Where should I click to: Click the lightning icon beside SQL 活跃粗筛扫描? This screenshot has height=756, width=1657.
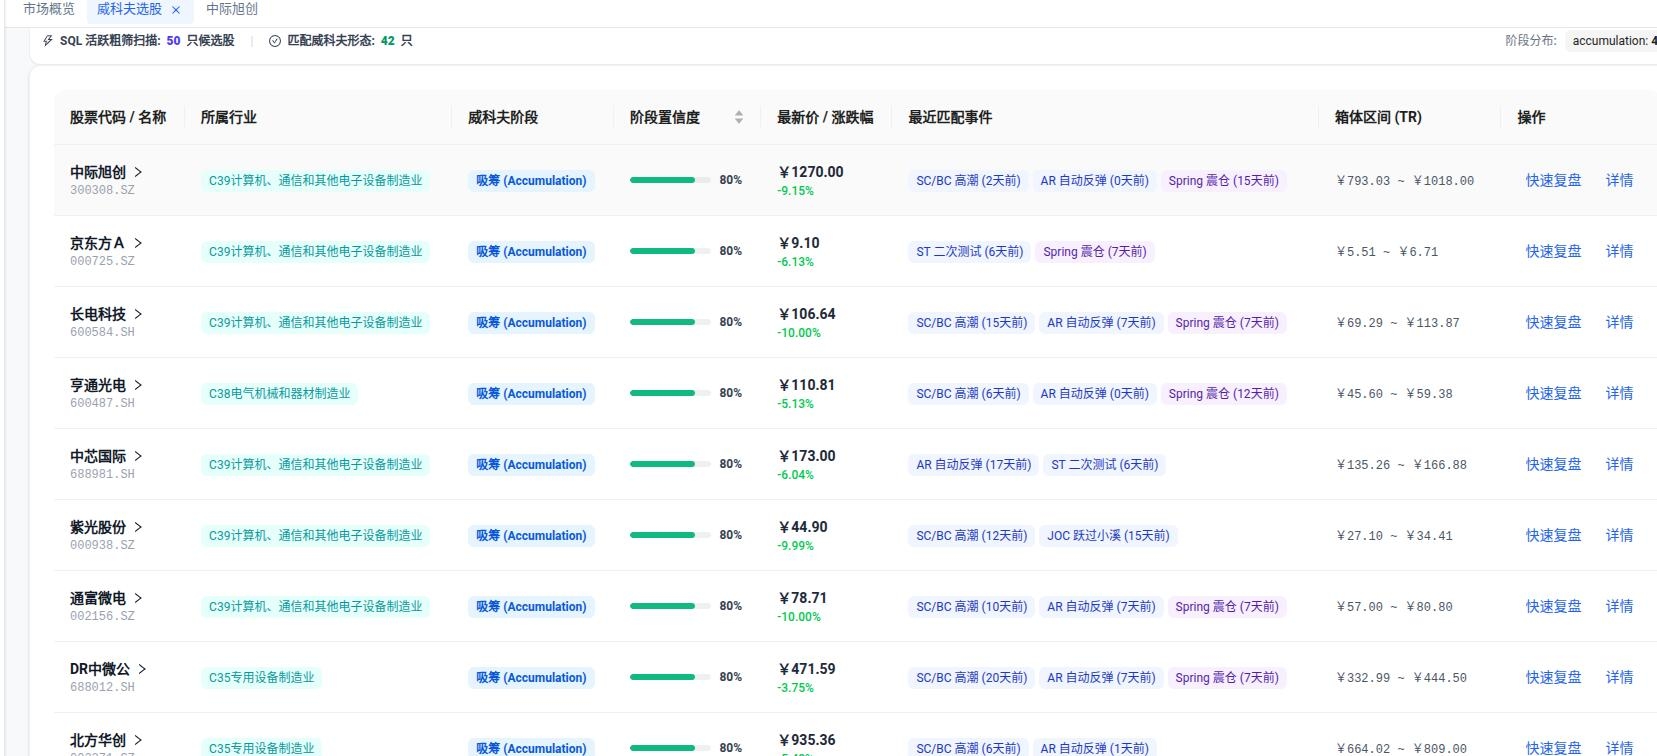click(x=48, y=41)
